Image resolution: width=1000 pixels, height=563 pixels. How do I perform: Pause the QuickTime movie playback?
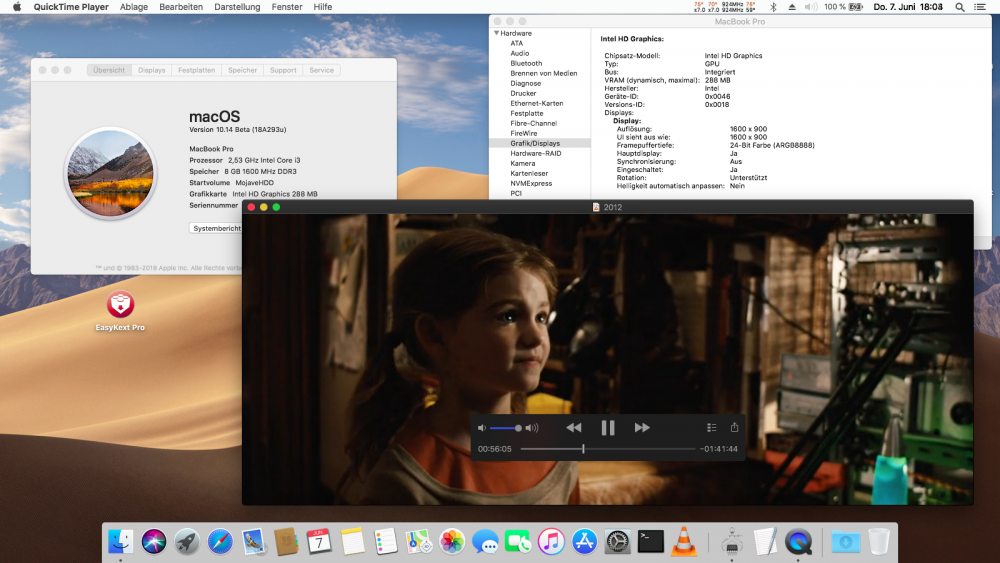608,428
